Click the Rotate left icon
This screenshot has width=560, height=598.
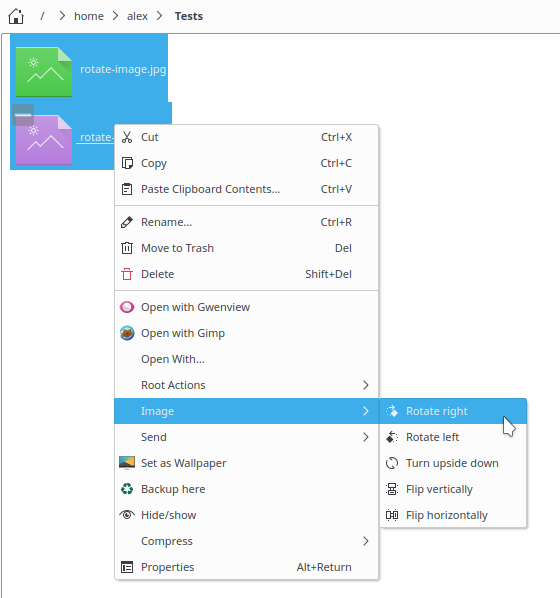[x=392, y=437]
